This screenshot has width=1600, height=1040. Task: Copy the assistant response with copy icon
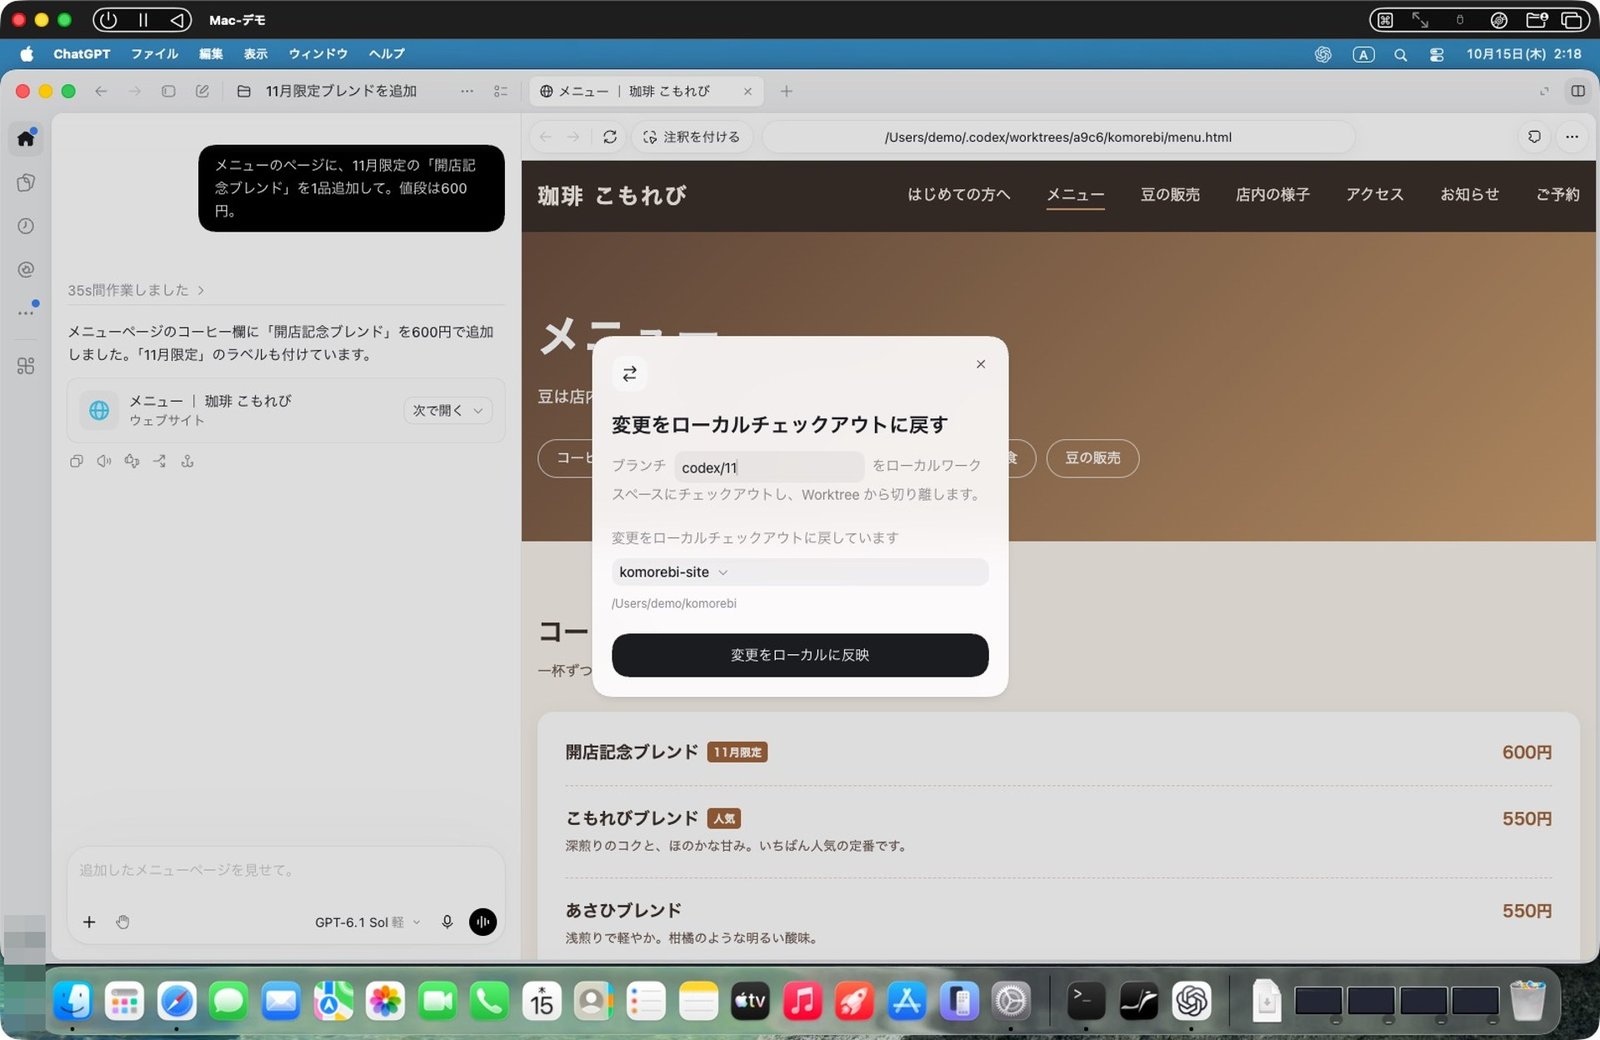pos(76,461)
